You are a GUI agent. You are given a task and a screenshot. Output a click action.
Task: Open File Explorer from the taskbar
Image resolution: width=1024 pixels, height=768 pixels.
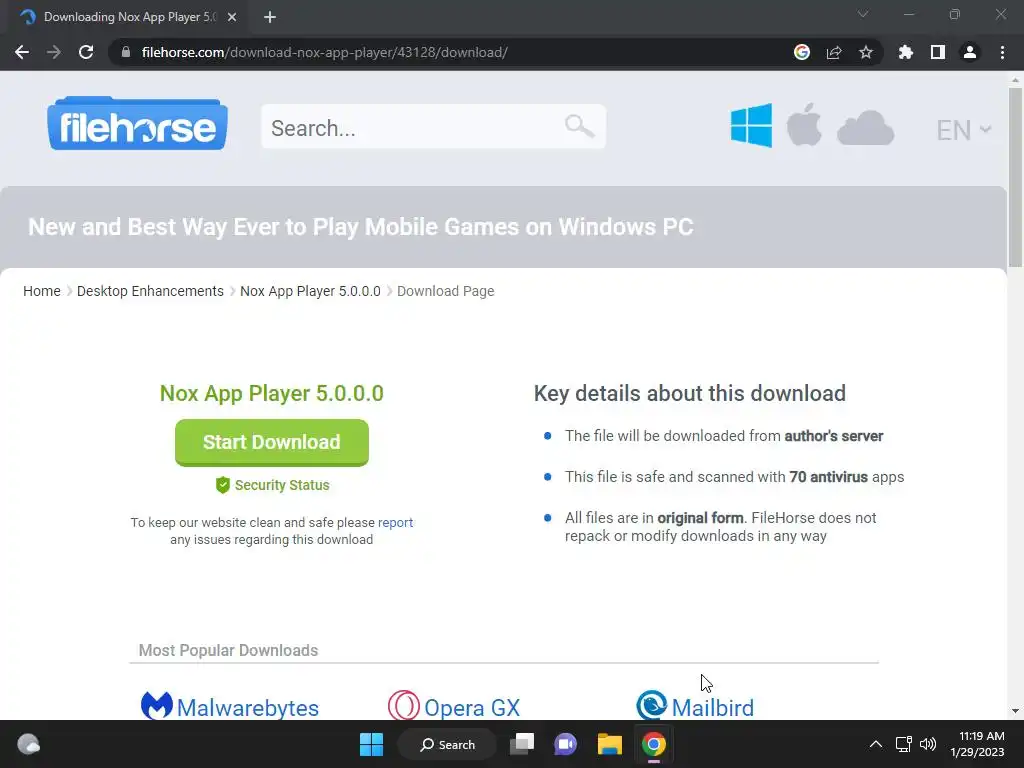609,744
